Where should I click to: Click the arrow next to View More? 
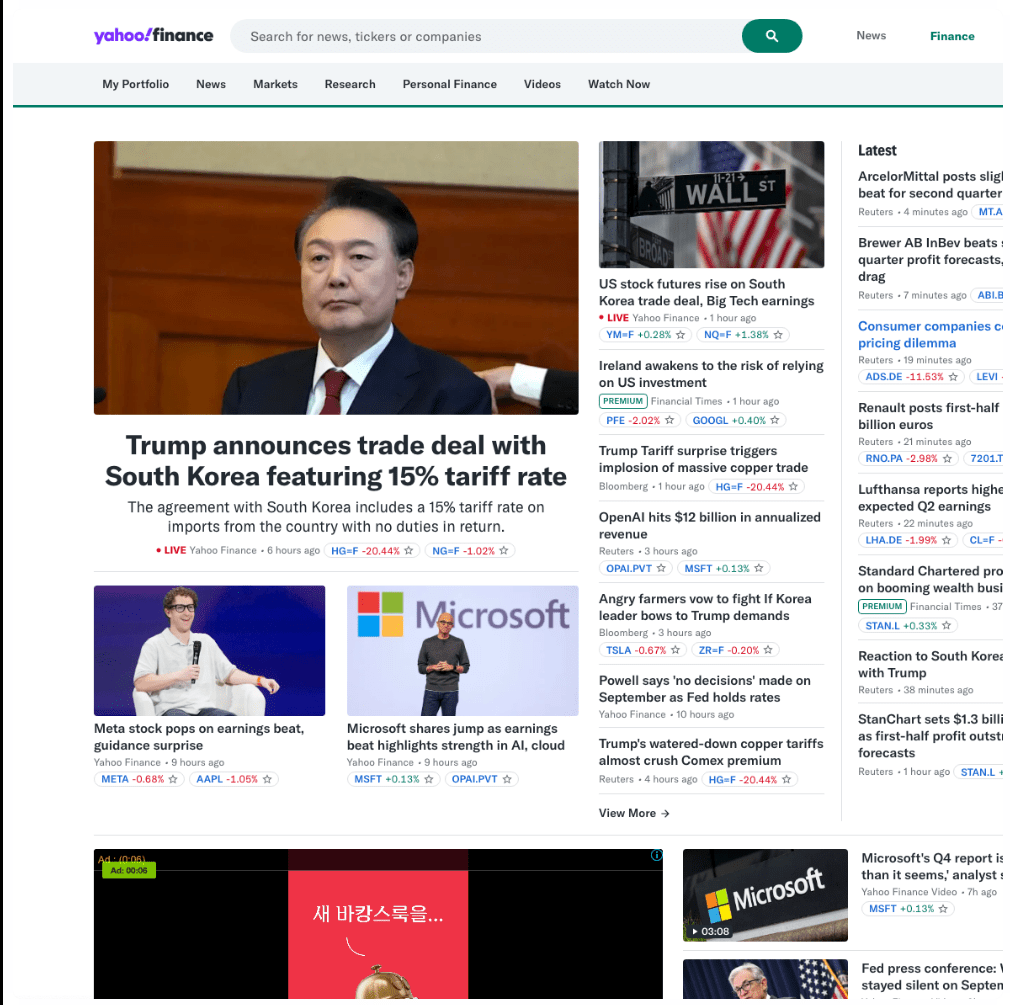tap(665, 814)
